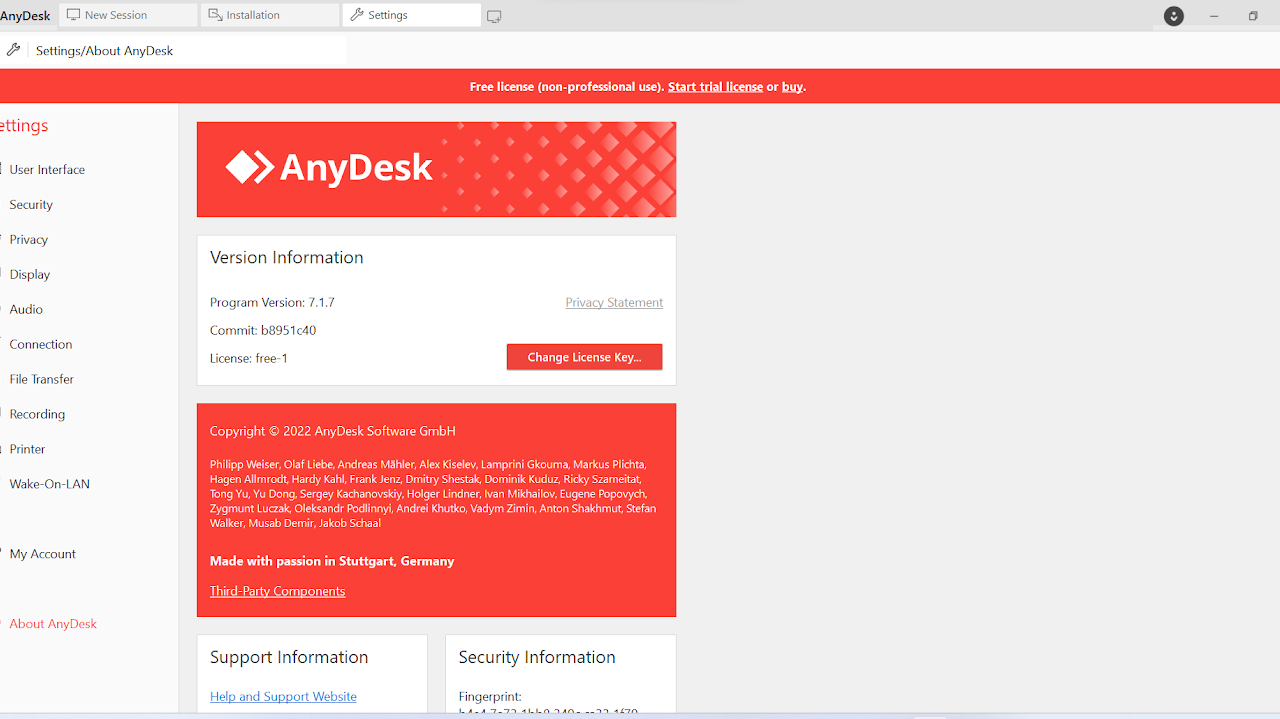The image size is (1280, 719).
Task: Open Display settings
Action: pyautogui.click(x=30, y=275)
